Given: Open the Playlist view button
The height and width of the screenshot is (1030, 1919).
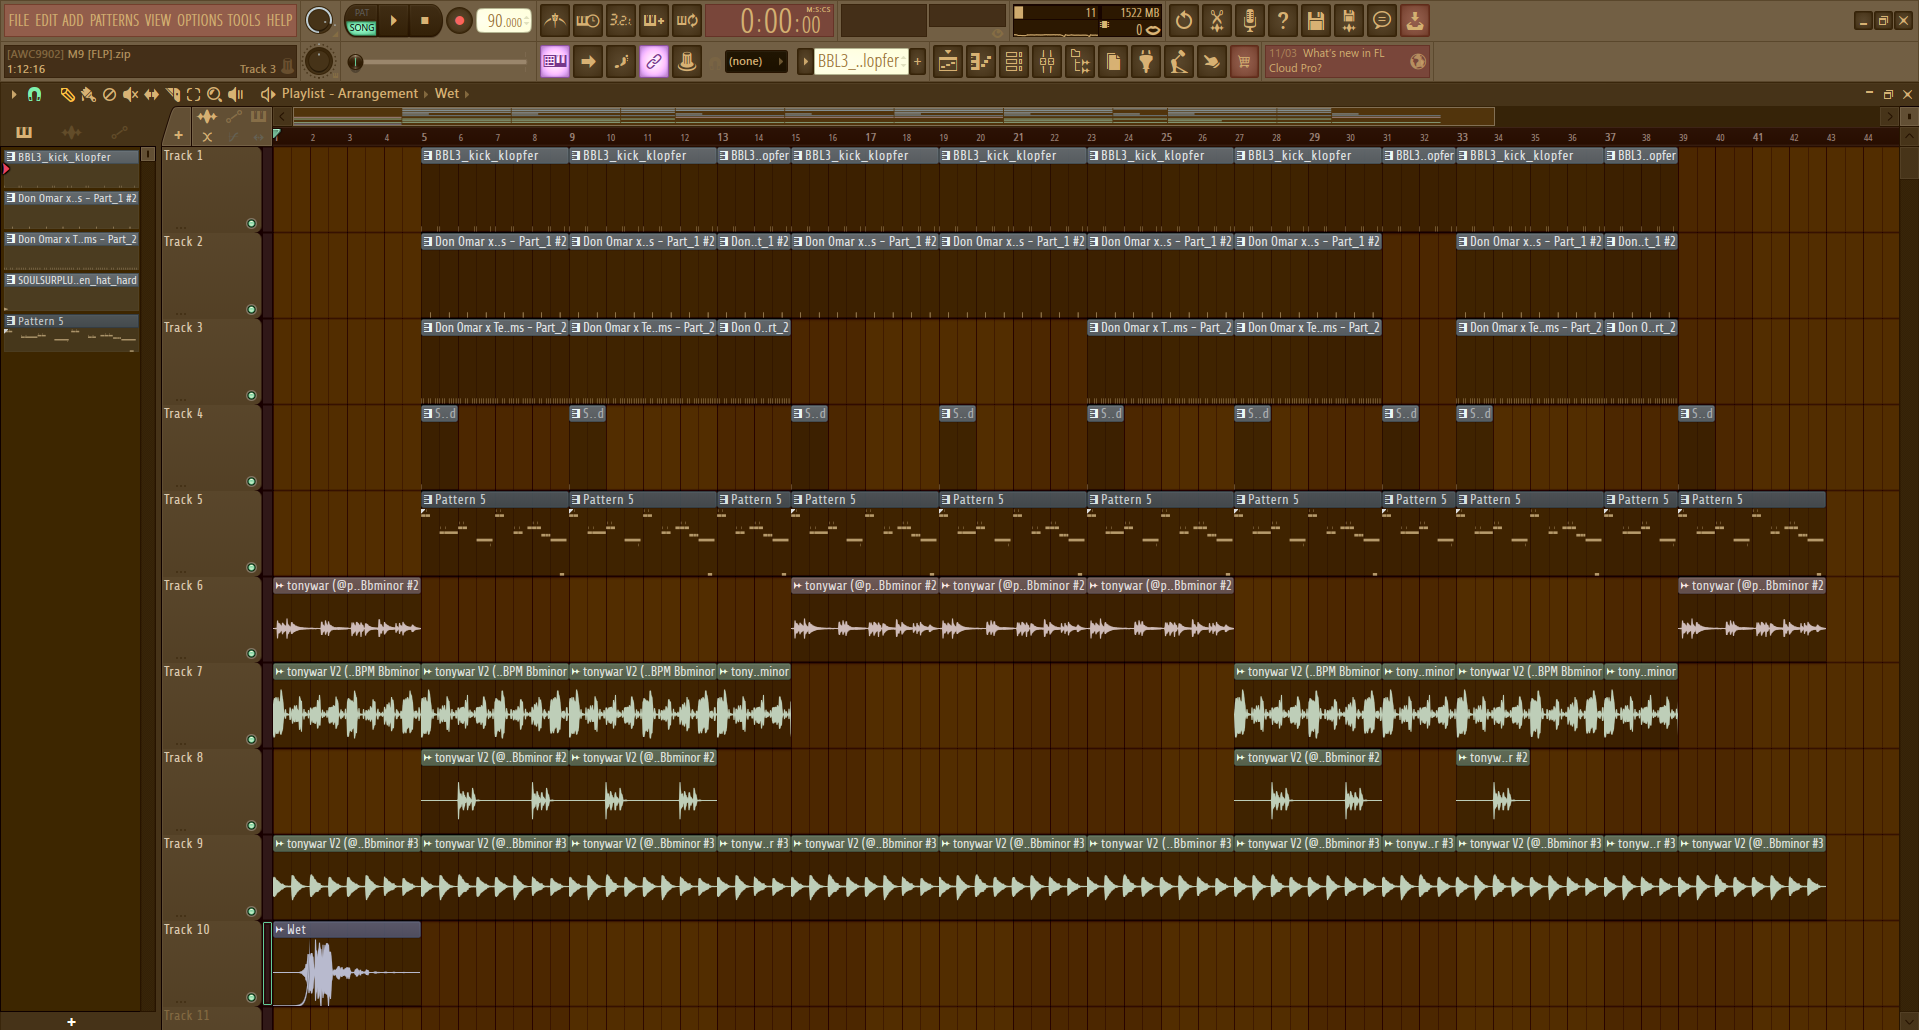Looking at the screenshot, I should point(947,62).
